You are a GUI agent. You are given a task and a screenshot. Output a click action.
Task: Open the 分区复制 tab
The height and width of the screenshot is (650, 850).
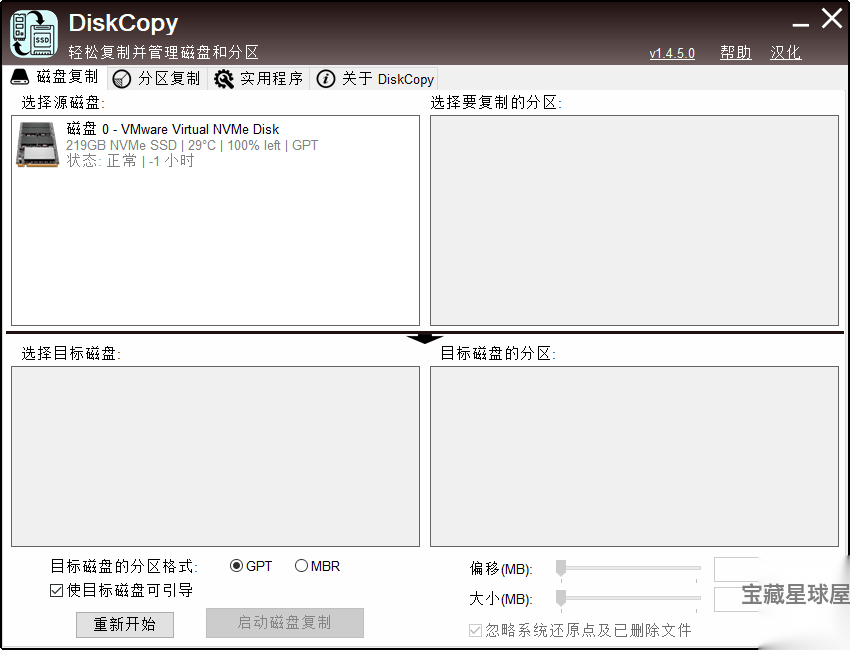(x=157, y=79)
